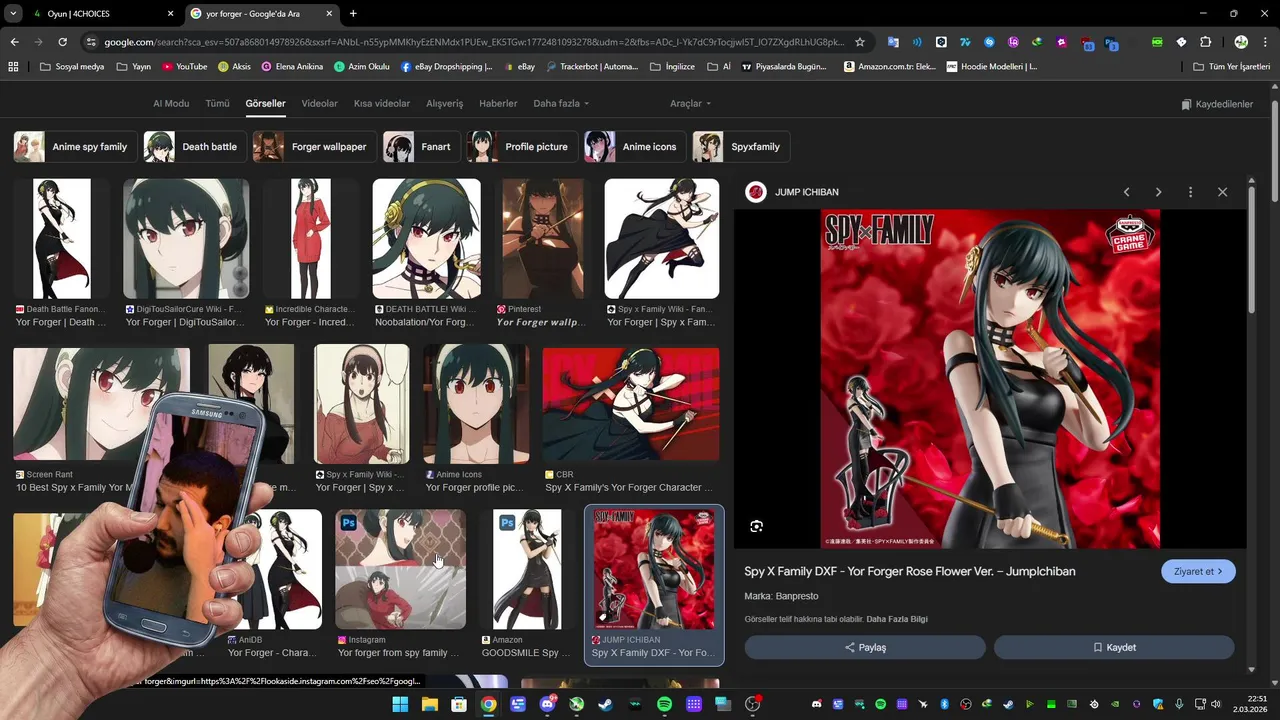Select the Profile picture filter chip
The width and height of the screenshot is (1280, 720).
pos(522,147)
